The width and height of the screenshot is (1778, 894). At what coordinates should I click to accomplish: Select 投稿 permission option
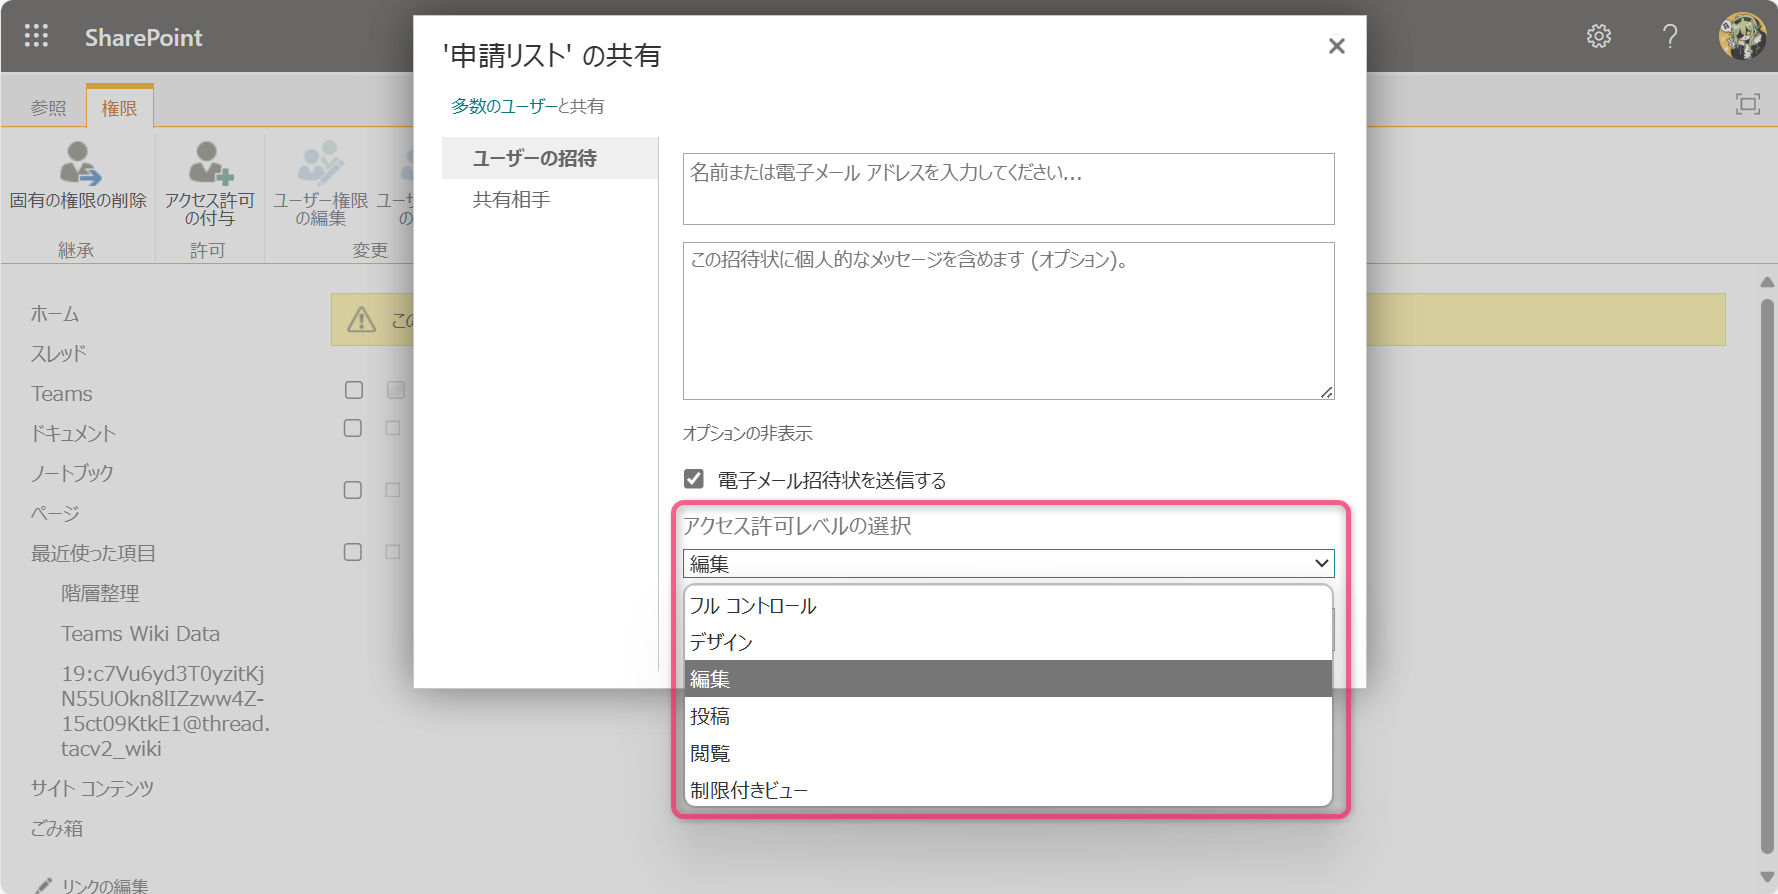tap(1008, 716)
